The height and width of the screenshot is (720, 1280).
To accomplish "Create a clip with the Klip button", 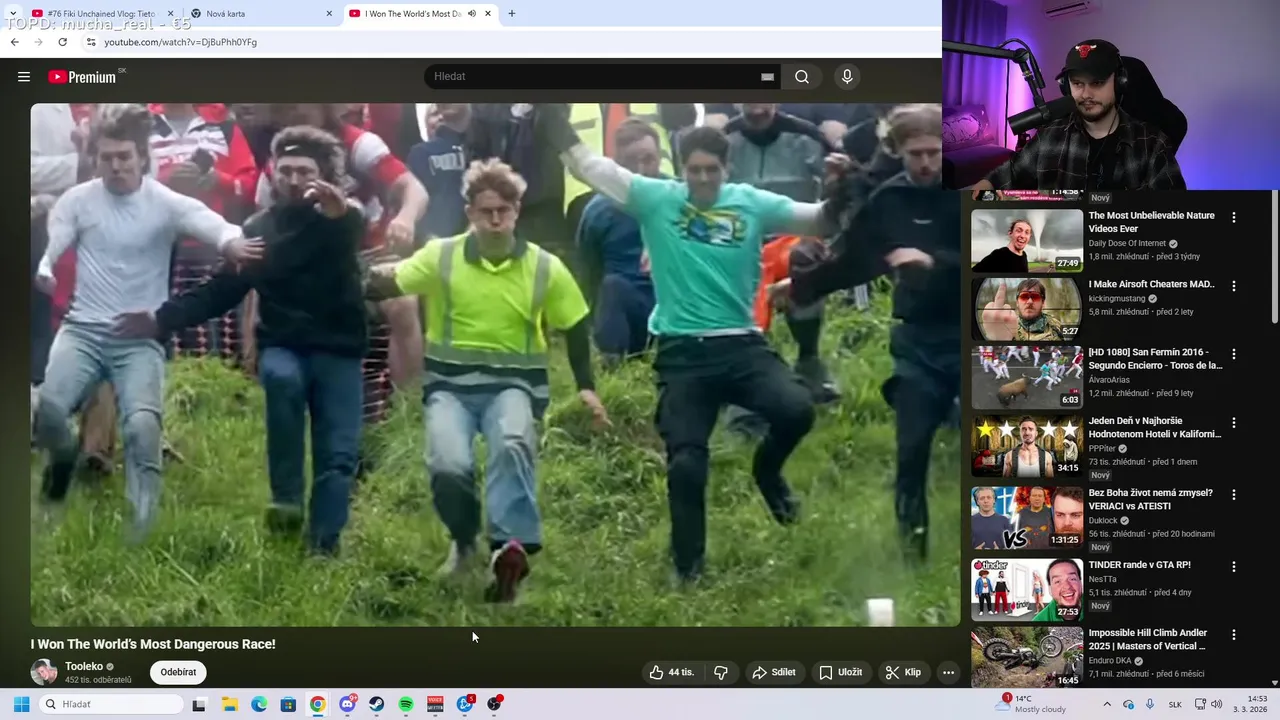I will click(x=903, y=673).
